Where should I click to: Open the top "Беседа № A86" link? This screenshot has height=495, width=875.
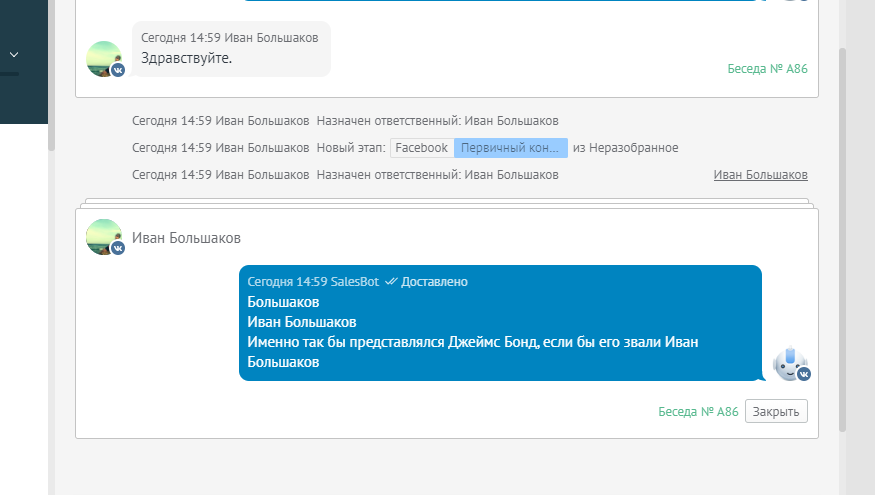(767, 69)
